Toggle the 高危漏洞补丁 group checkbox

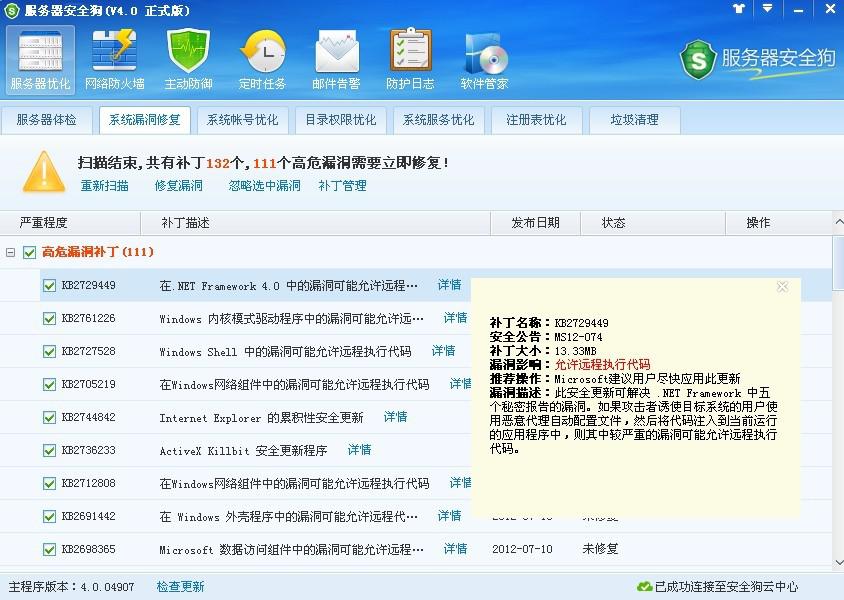27,252
